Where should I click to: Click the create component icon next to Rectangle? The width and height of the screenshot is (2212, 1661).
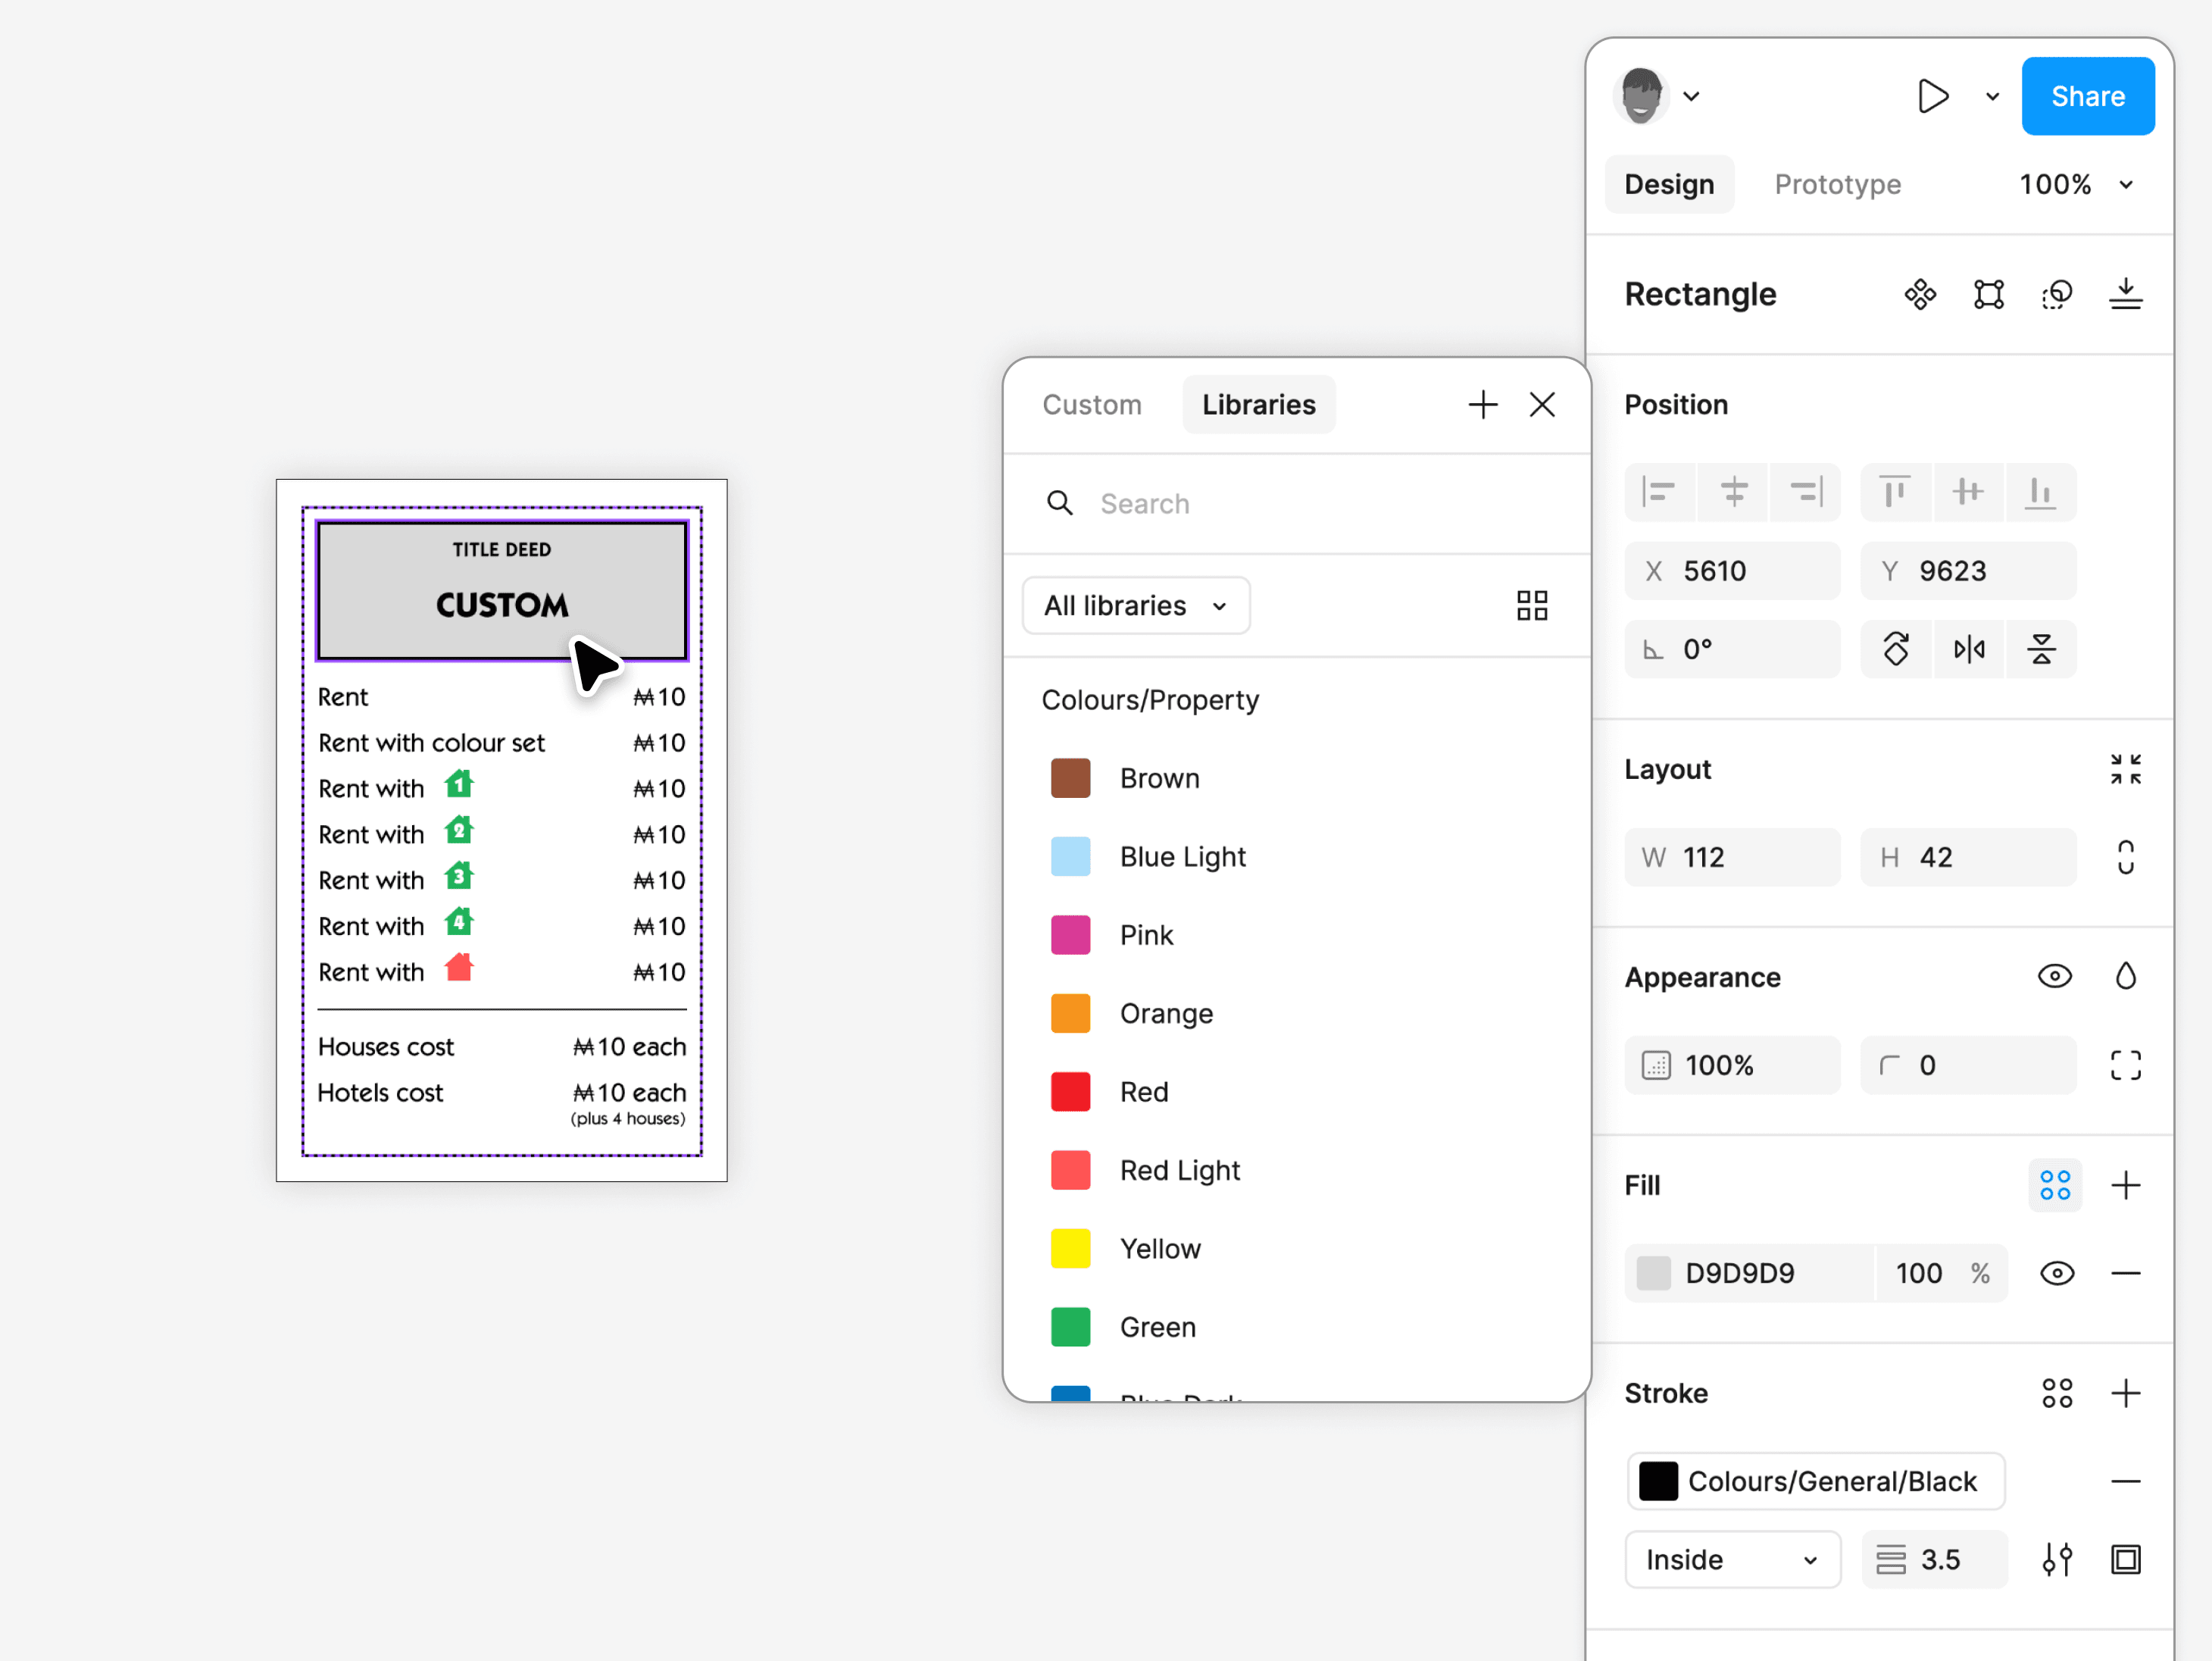[x=1920, y=294]
